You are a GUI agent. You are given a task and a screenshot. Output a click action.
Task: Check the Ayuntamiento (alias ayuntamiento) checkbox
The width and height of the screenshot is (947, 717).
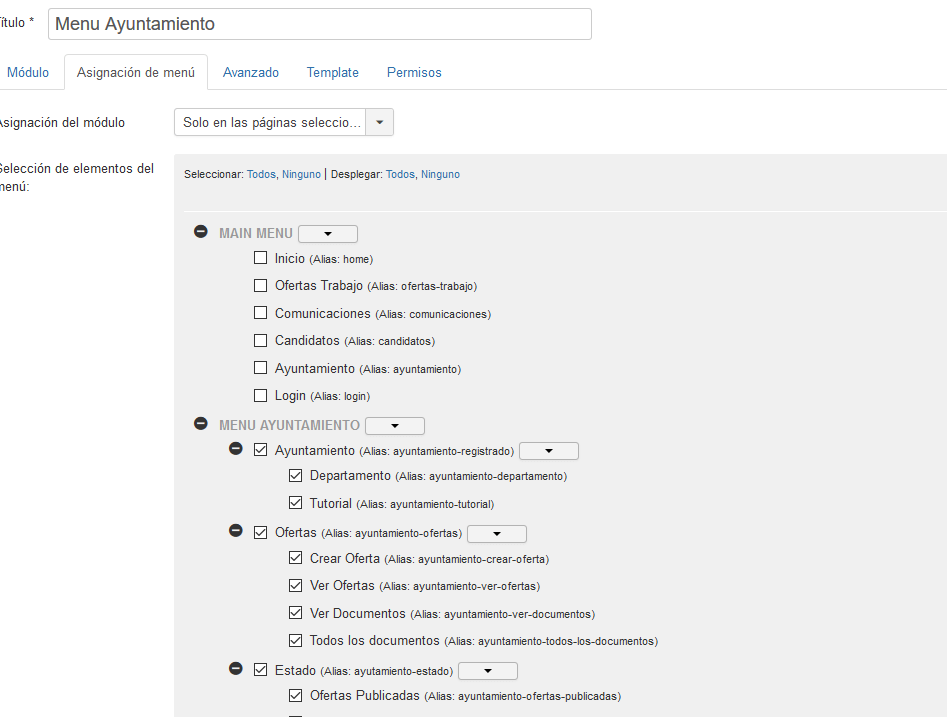[260, 368]
